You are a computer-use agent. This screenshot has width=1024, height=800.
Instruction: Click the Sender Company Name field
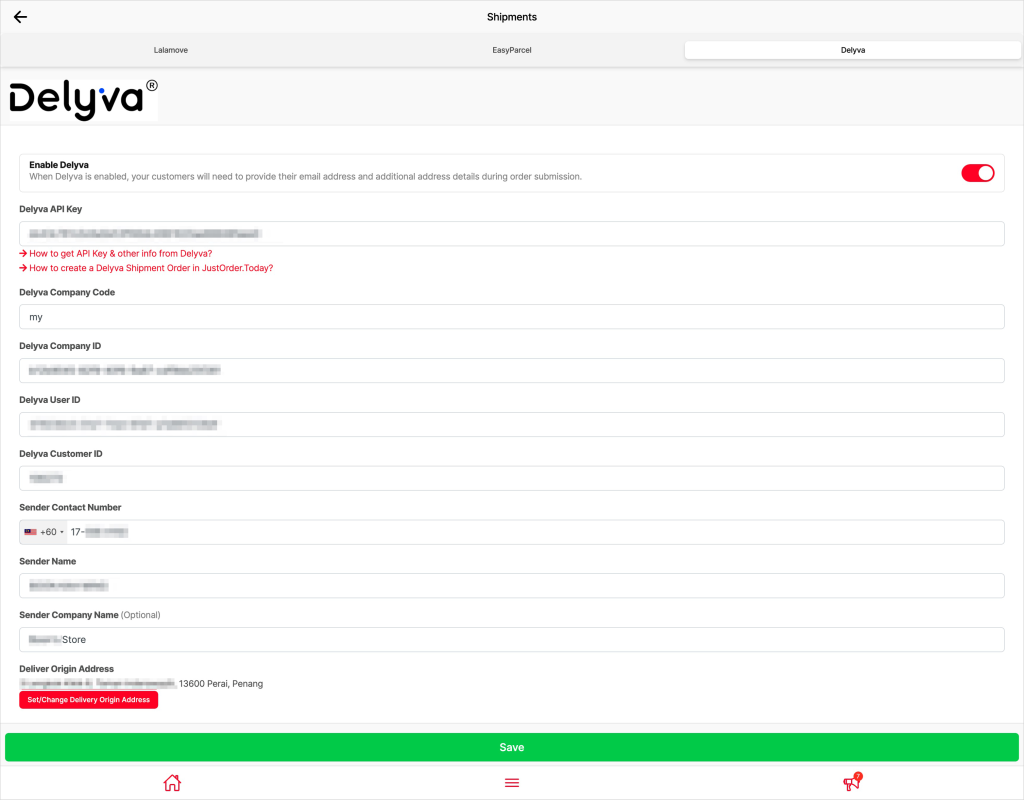coord(512,639)
